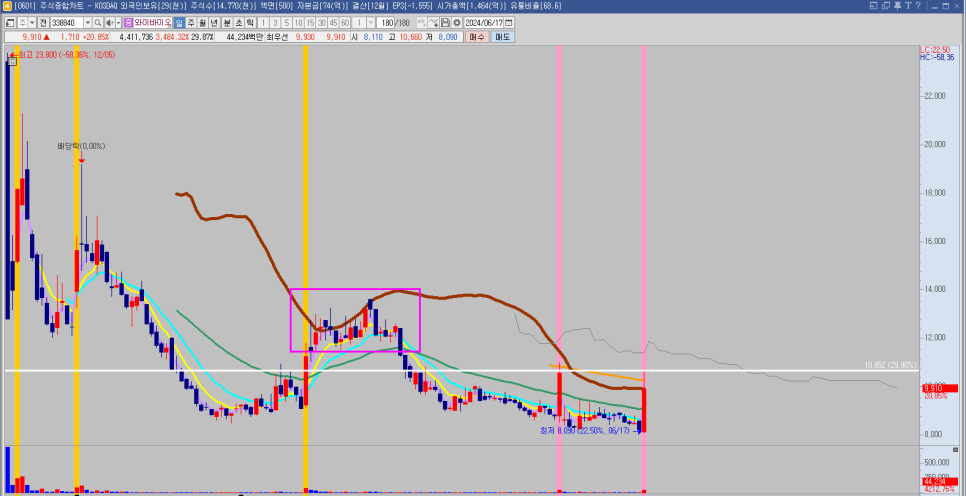The image size is (966, 496).
Task: Click the purple 증 badge icon
Action: [x=128, y=22]
